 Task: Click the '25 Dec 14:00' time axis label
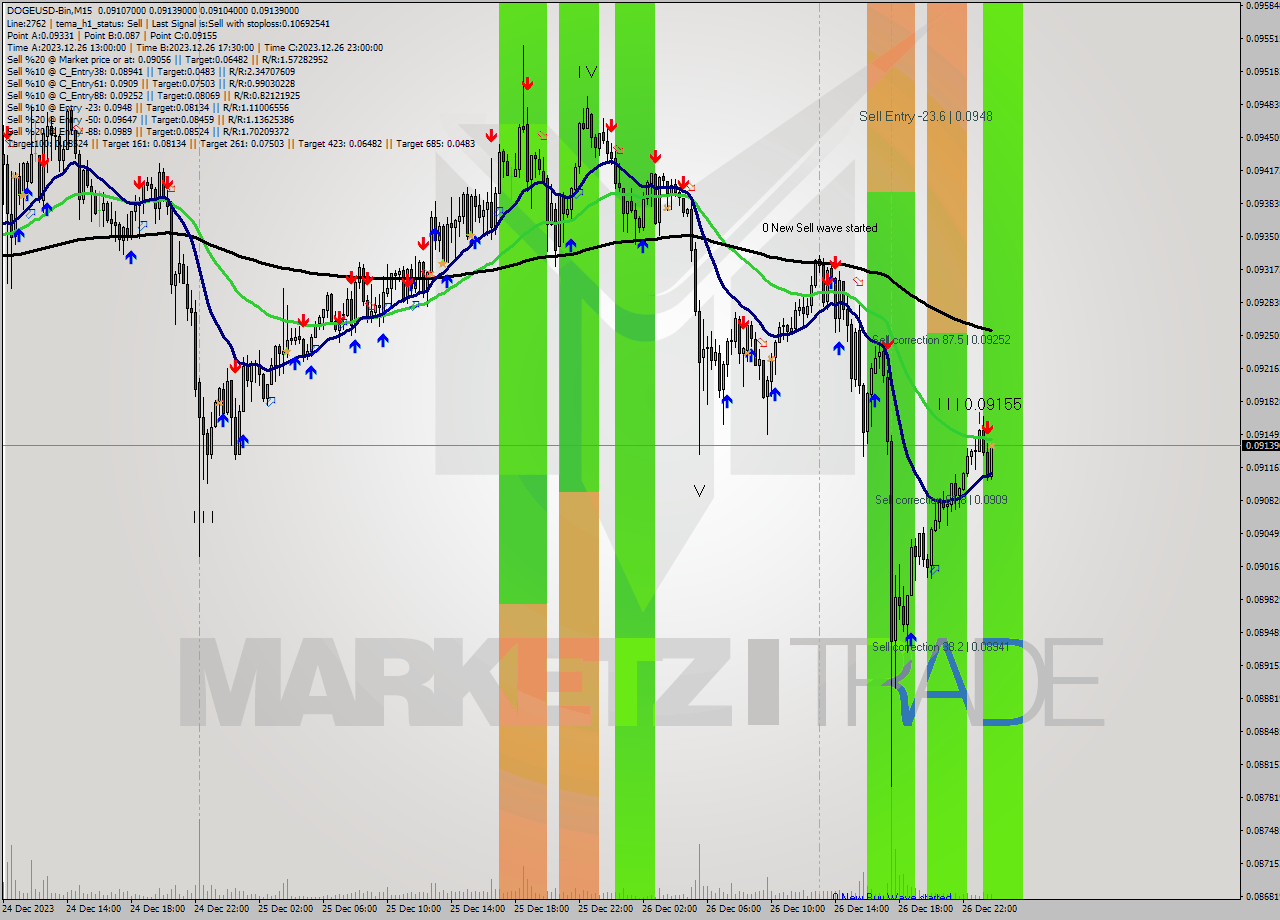[x=477, y=909]
